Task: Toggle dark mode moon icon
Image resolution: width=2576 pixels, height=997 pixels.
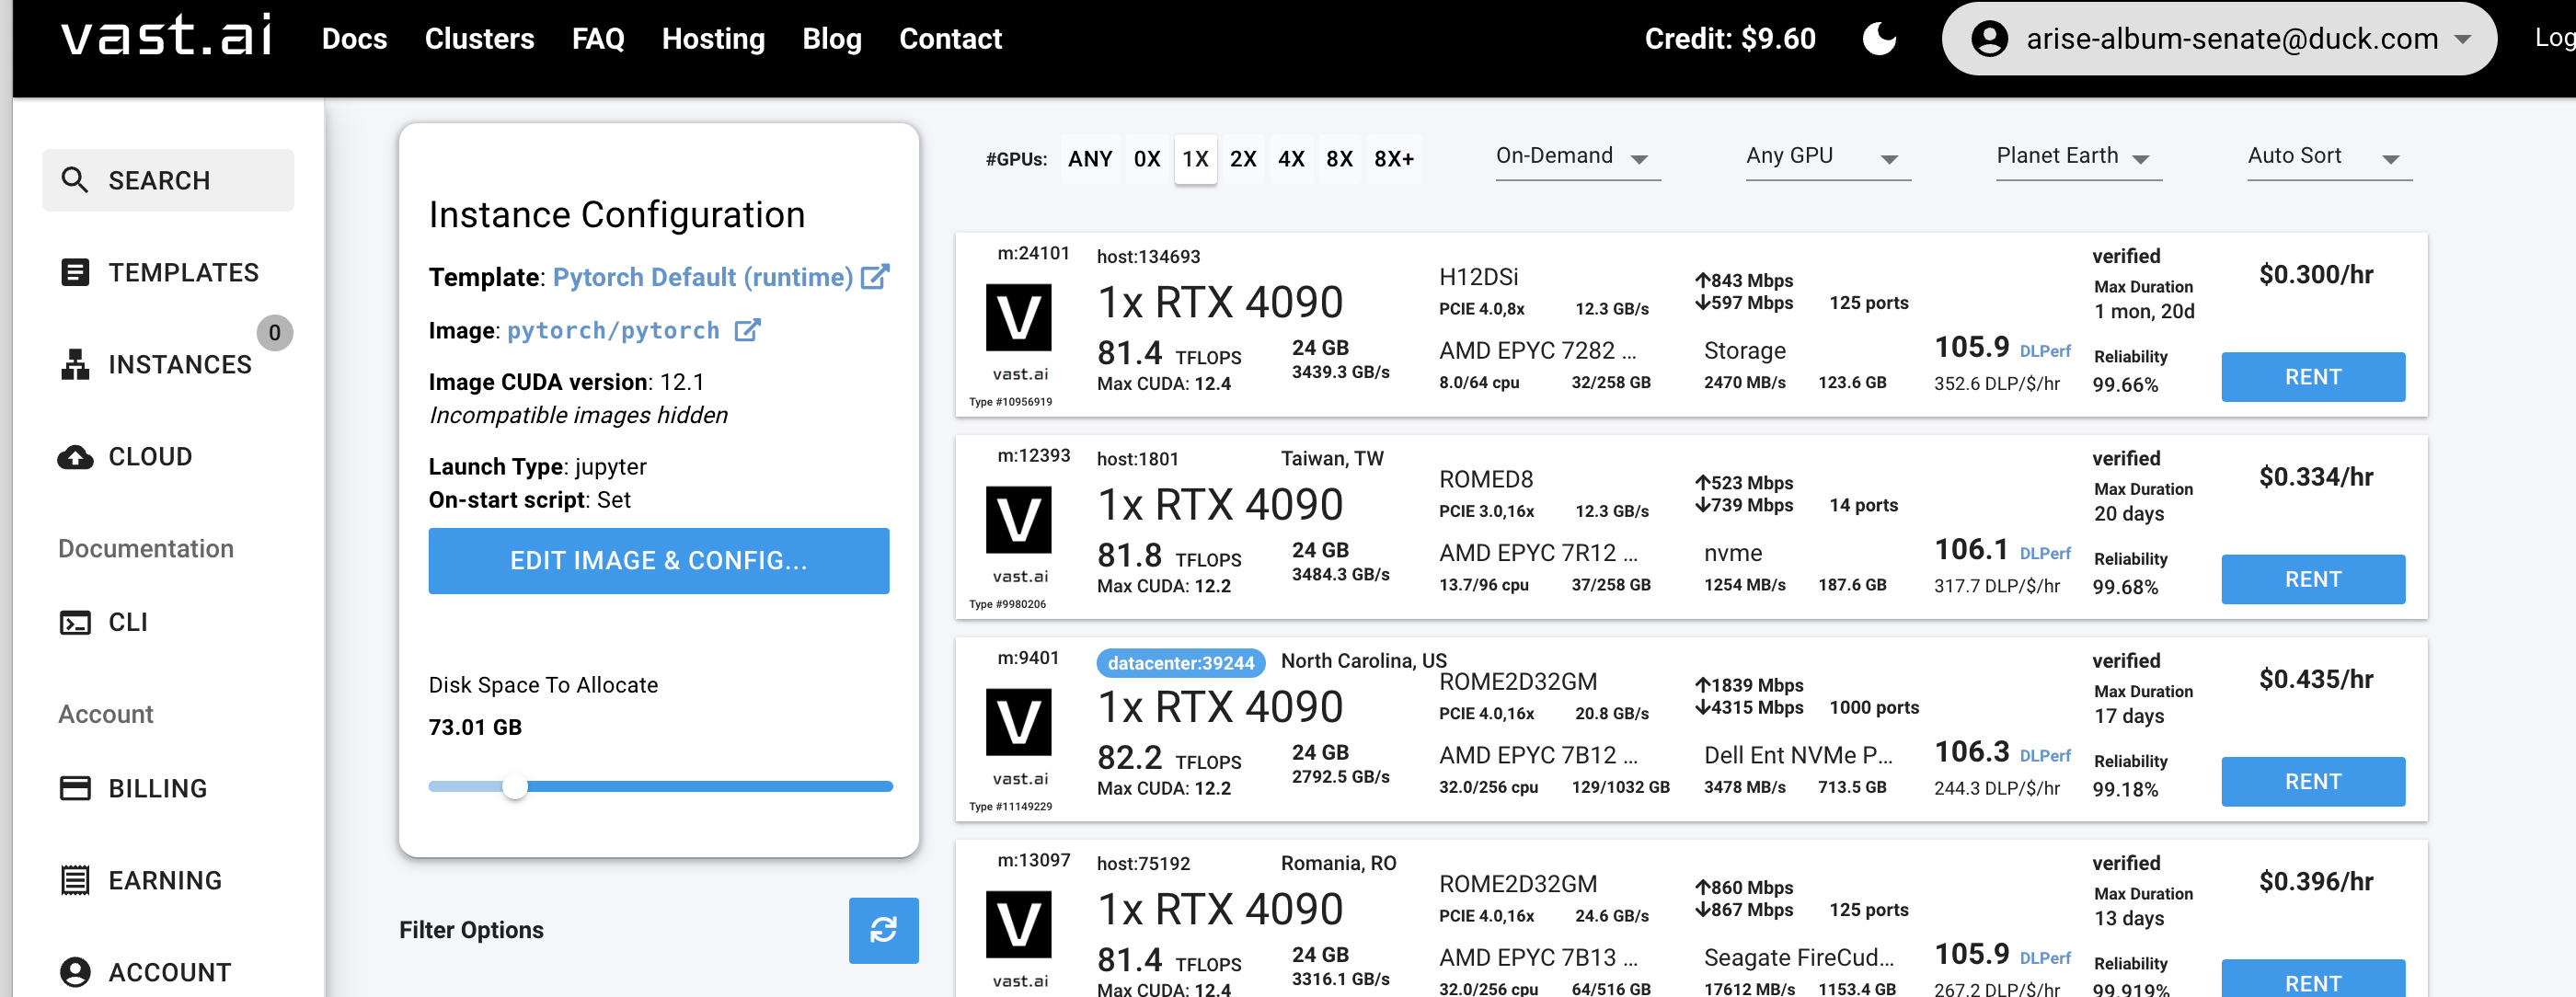Action: (x=1879, y=39)
